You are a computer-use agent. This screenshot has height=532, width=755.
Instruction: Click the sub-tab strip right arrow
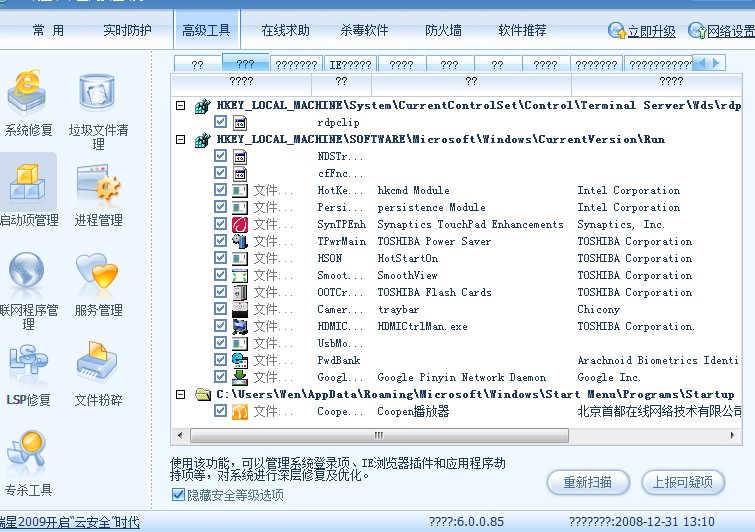pos(716,63)
